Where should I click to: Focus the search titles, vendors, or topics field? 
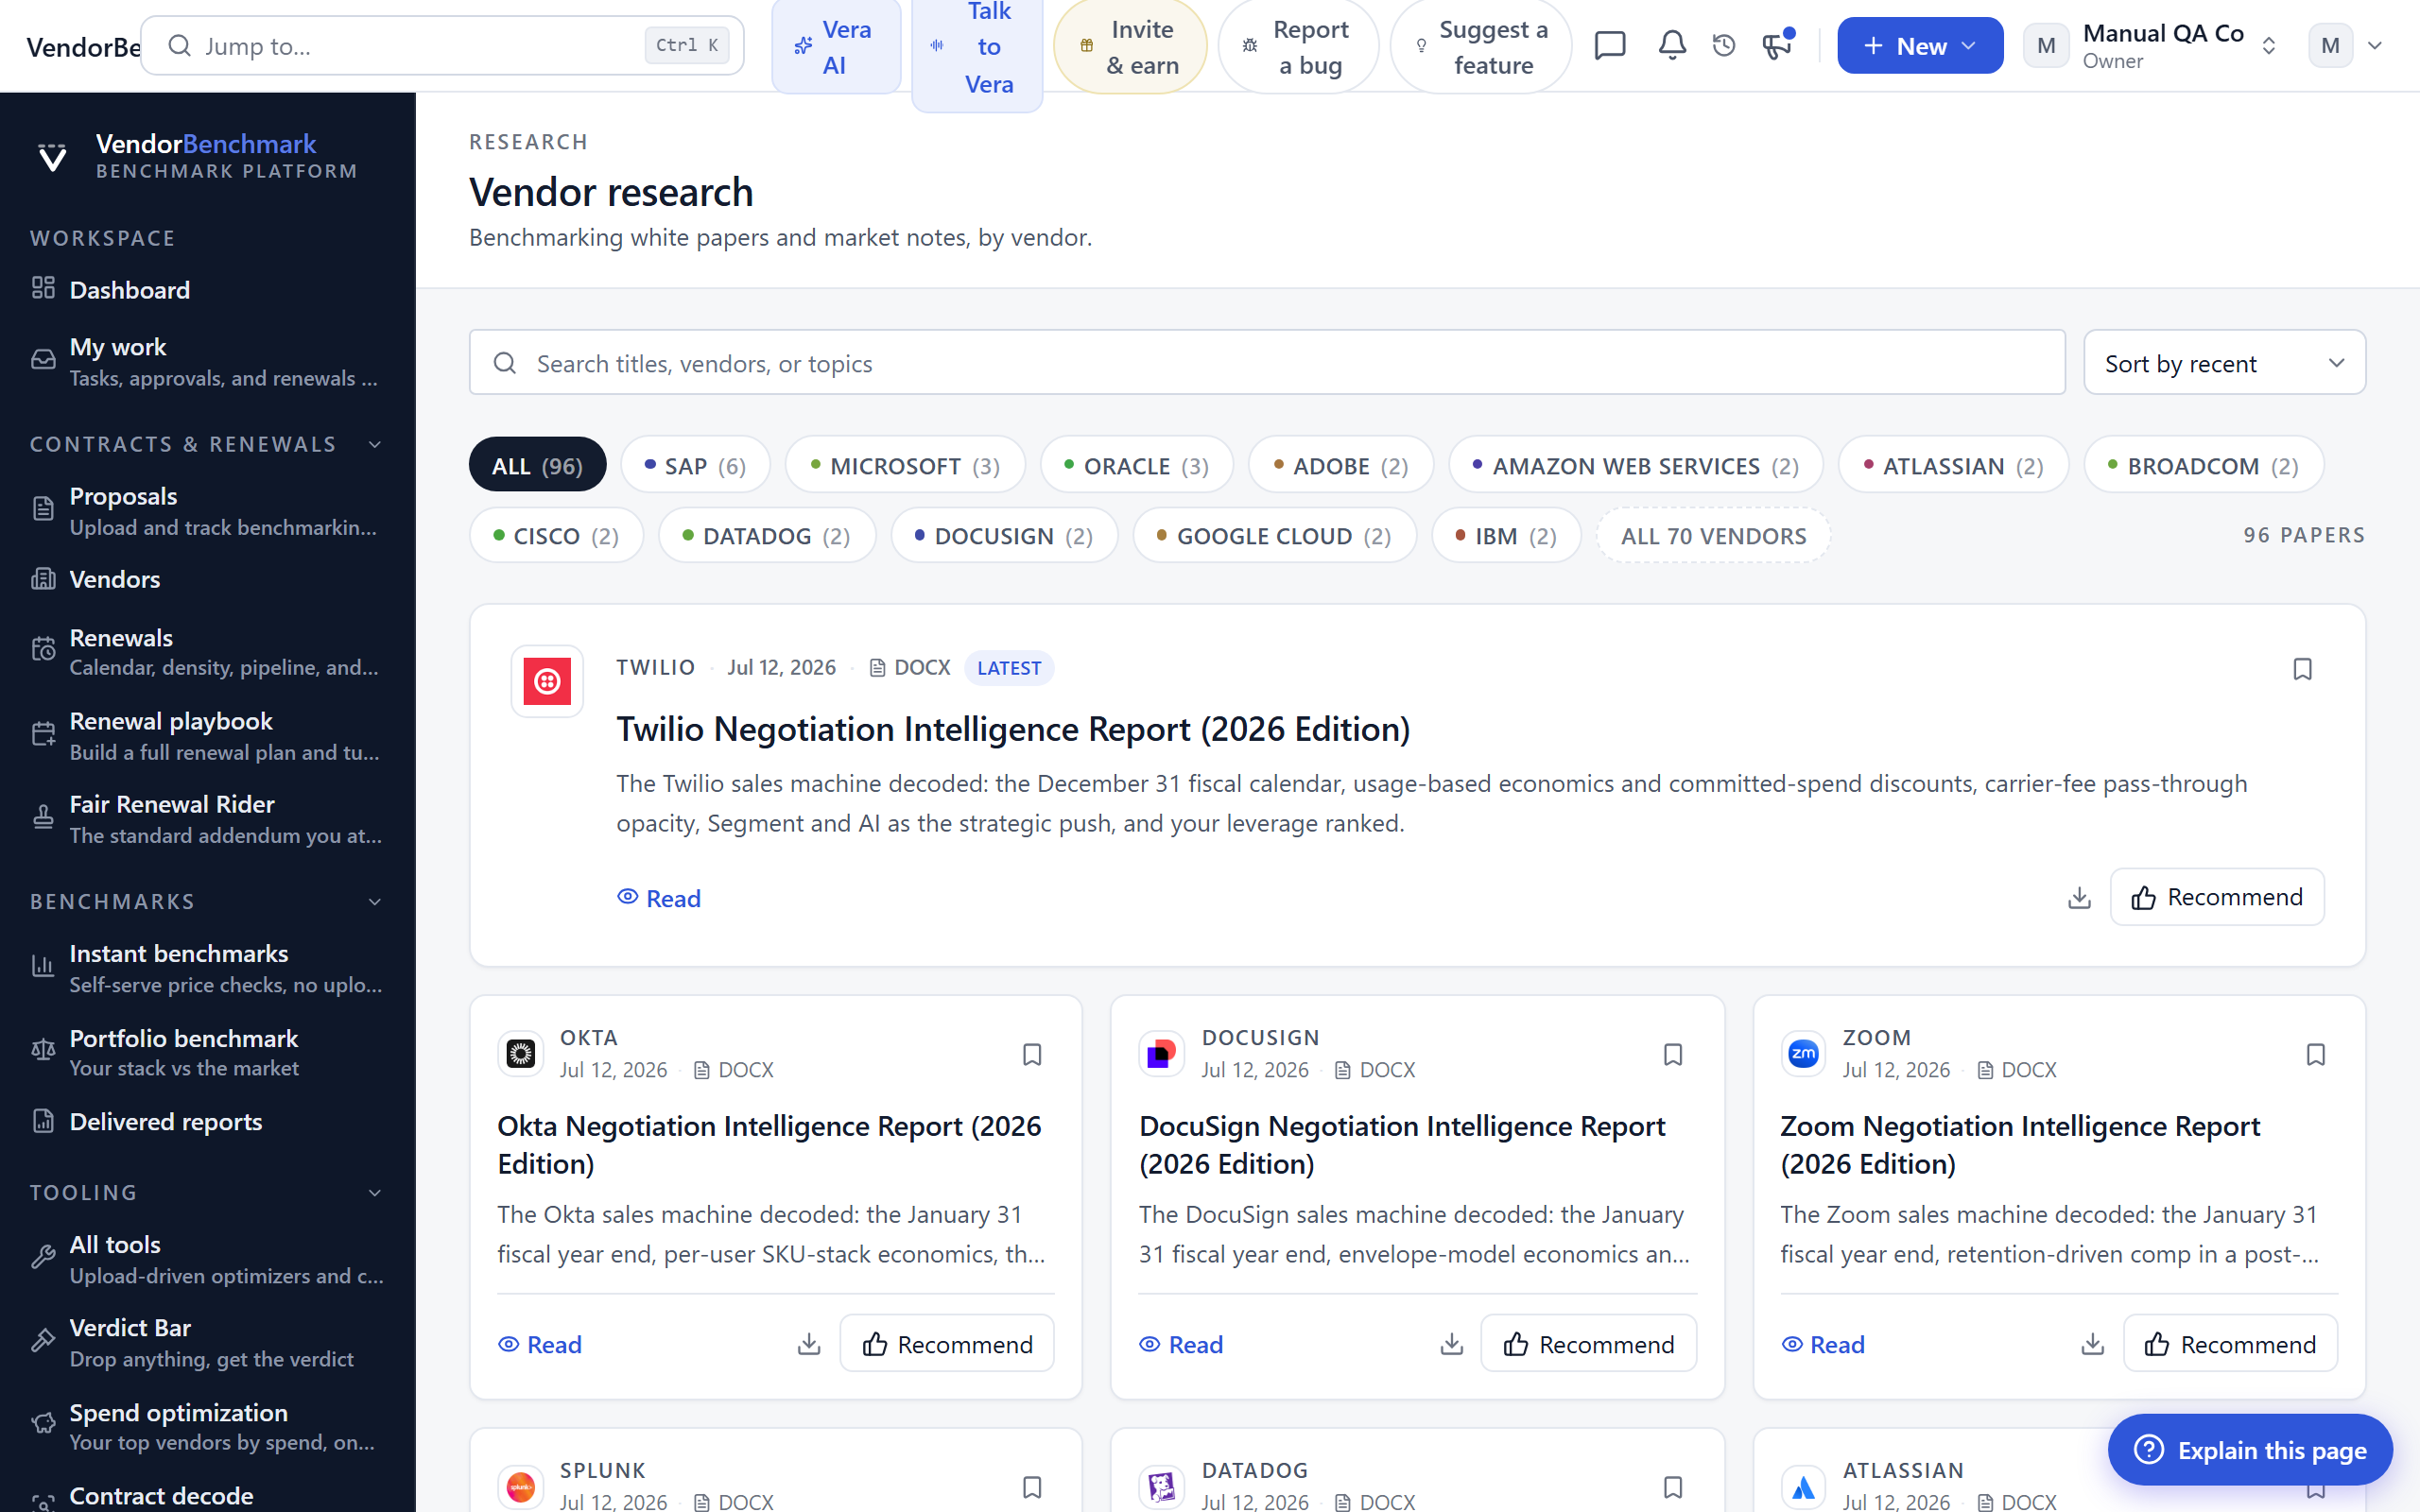pos(1267,363)
